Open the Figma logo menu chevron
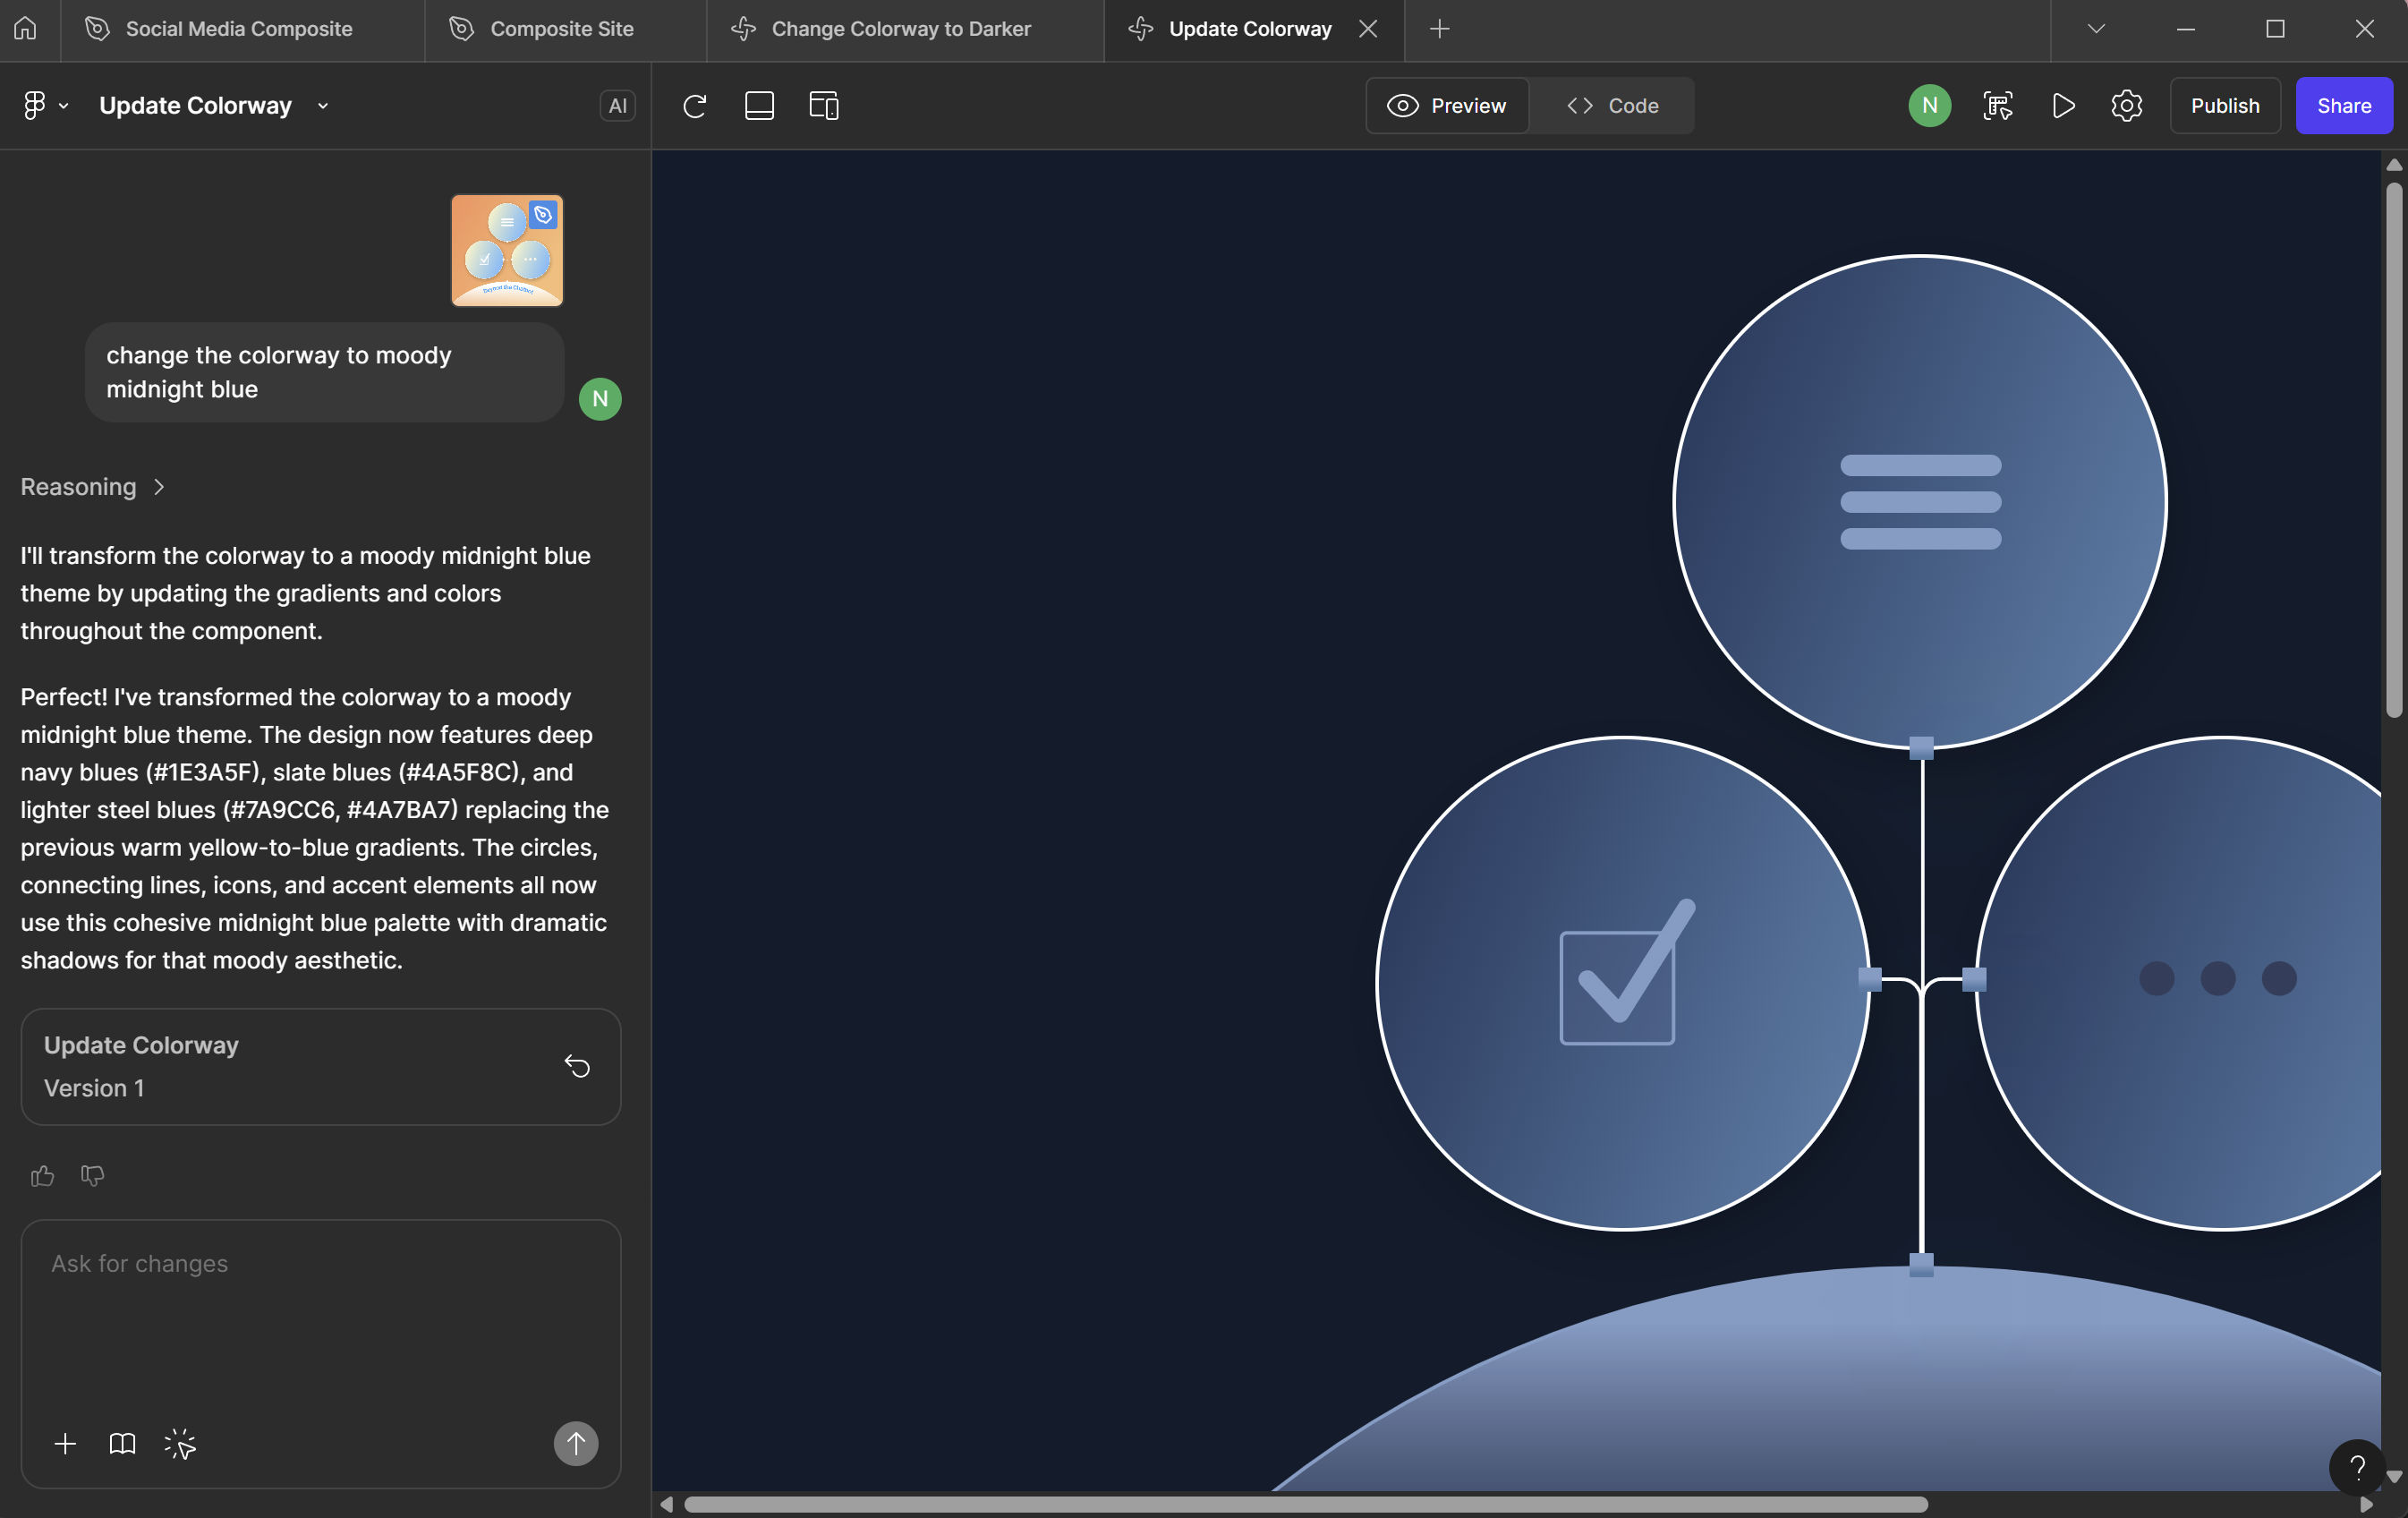2408x1518 pixels. coord(63,105)
